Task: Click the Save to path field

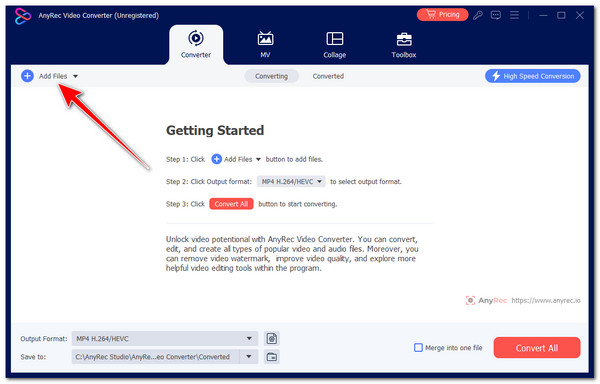Action: pyautogui.click(x=155, y=357)
